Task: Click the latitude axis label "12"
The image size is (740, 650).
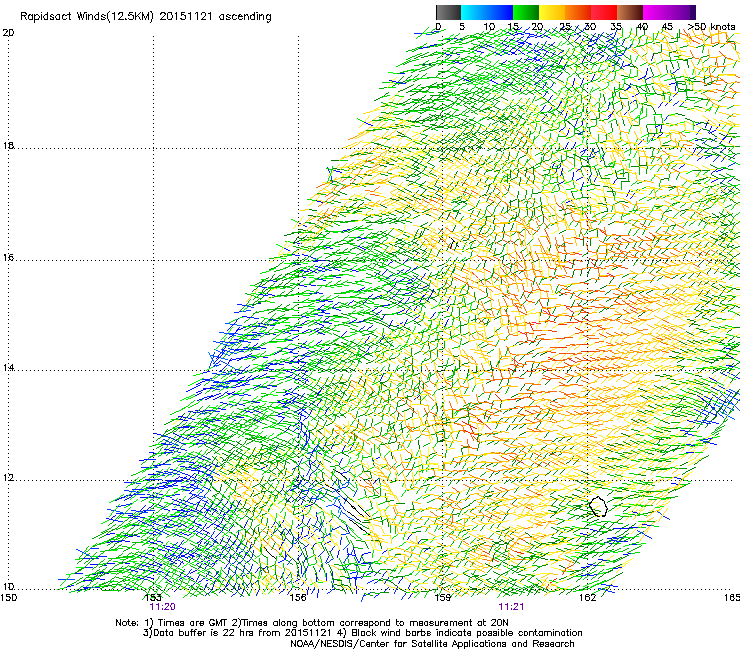Action: coord(8,478)
